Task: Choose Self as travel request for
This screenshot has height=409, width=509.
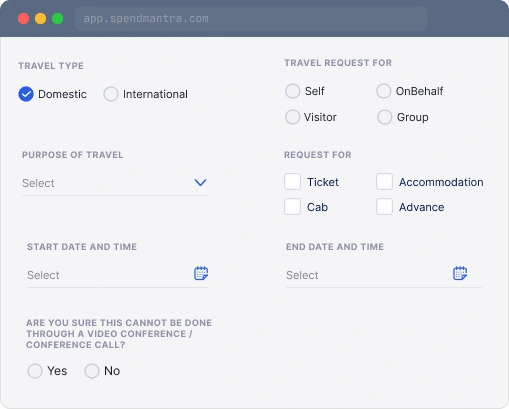Action: pyautogui.click(x=293, y=91)
